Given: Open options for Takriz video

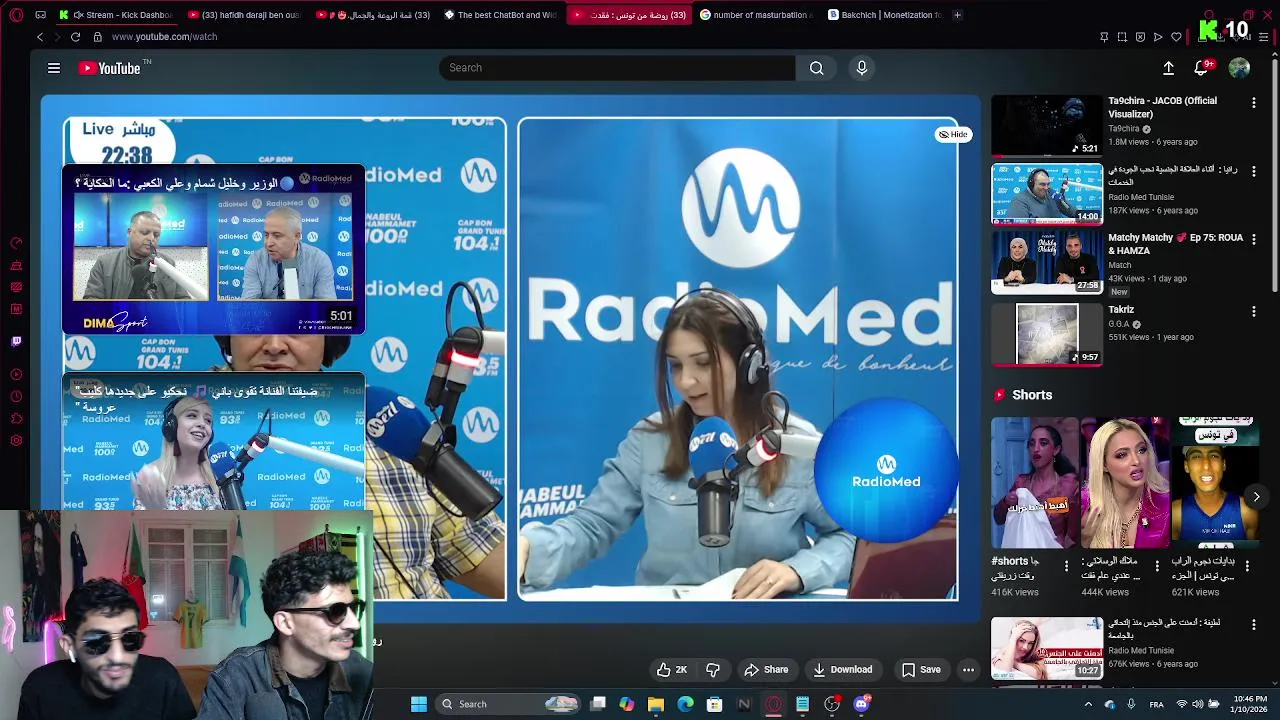Looking at the screenshot, I should click(x=1253, y=312).
